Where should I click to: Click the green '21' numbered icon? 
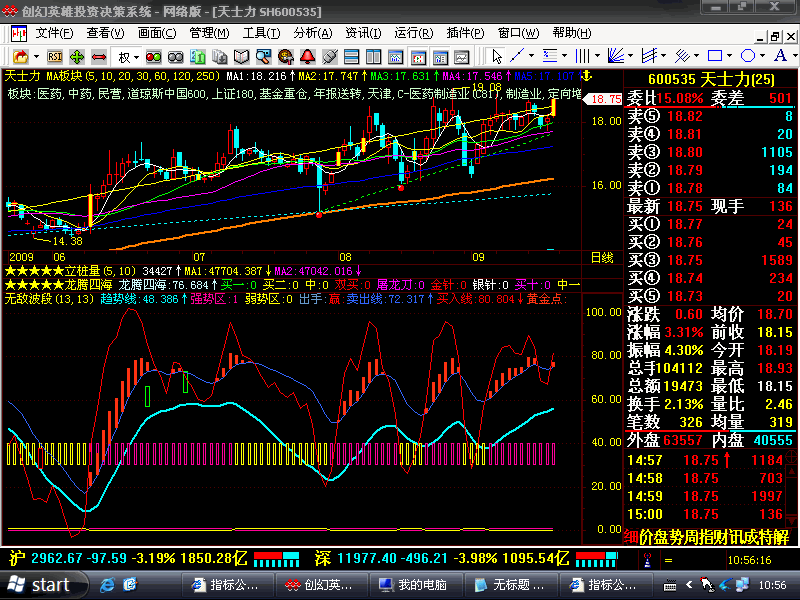click(197, 56)
